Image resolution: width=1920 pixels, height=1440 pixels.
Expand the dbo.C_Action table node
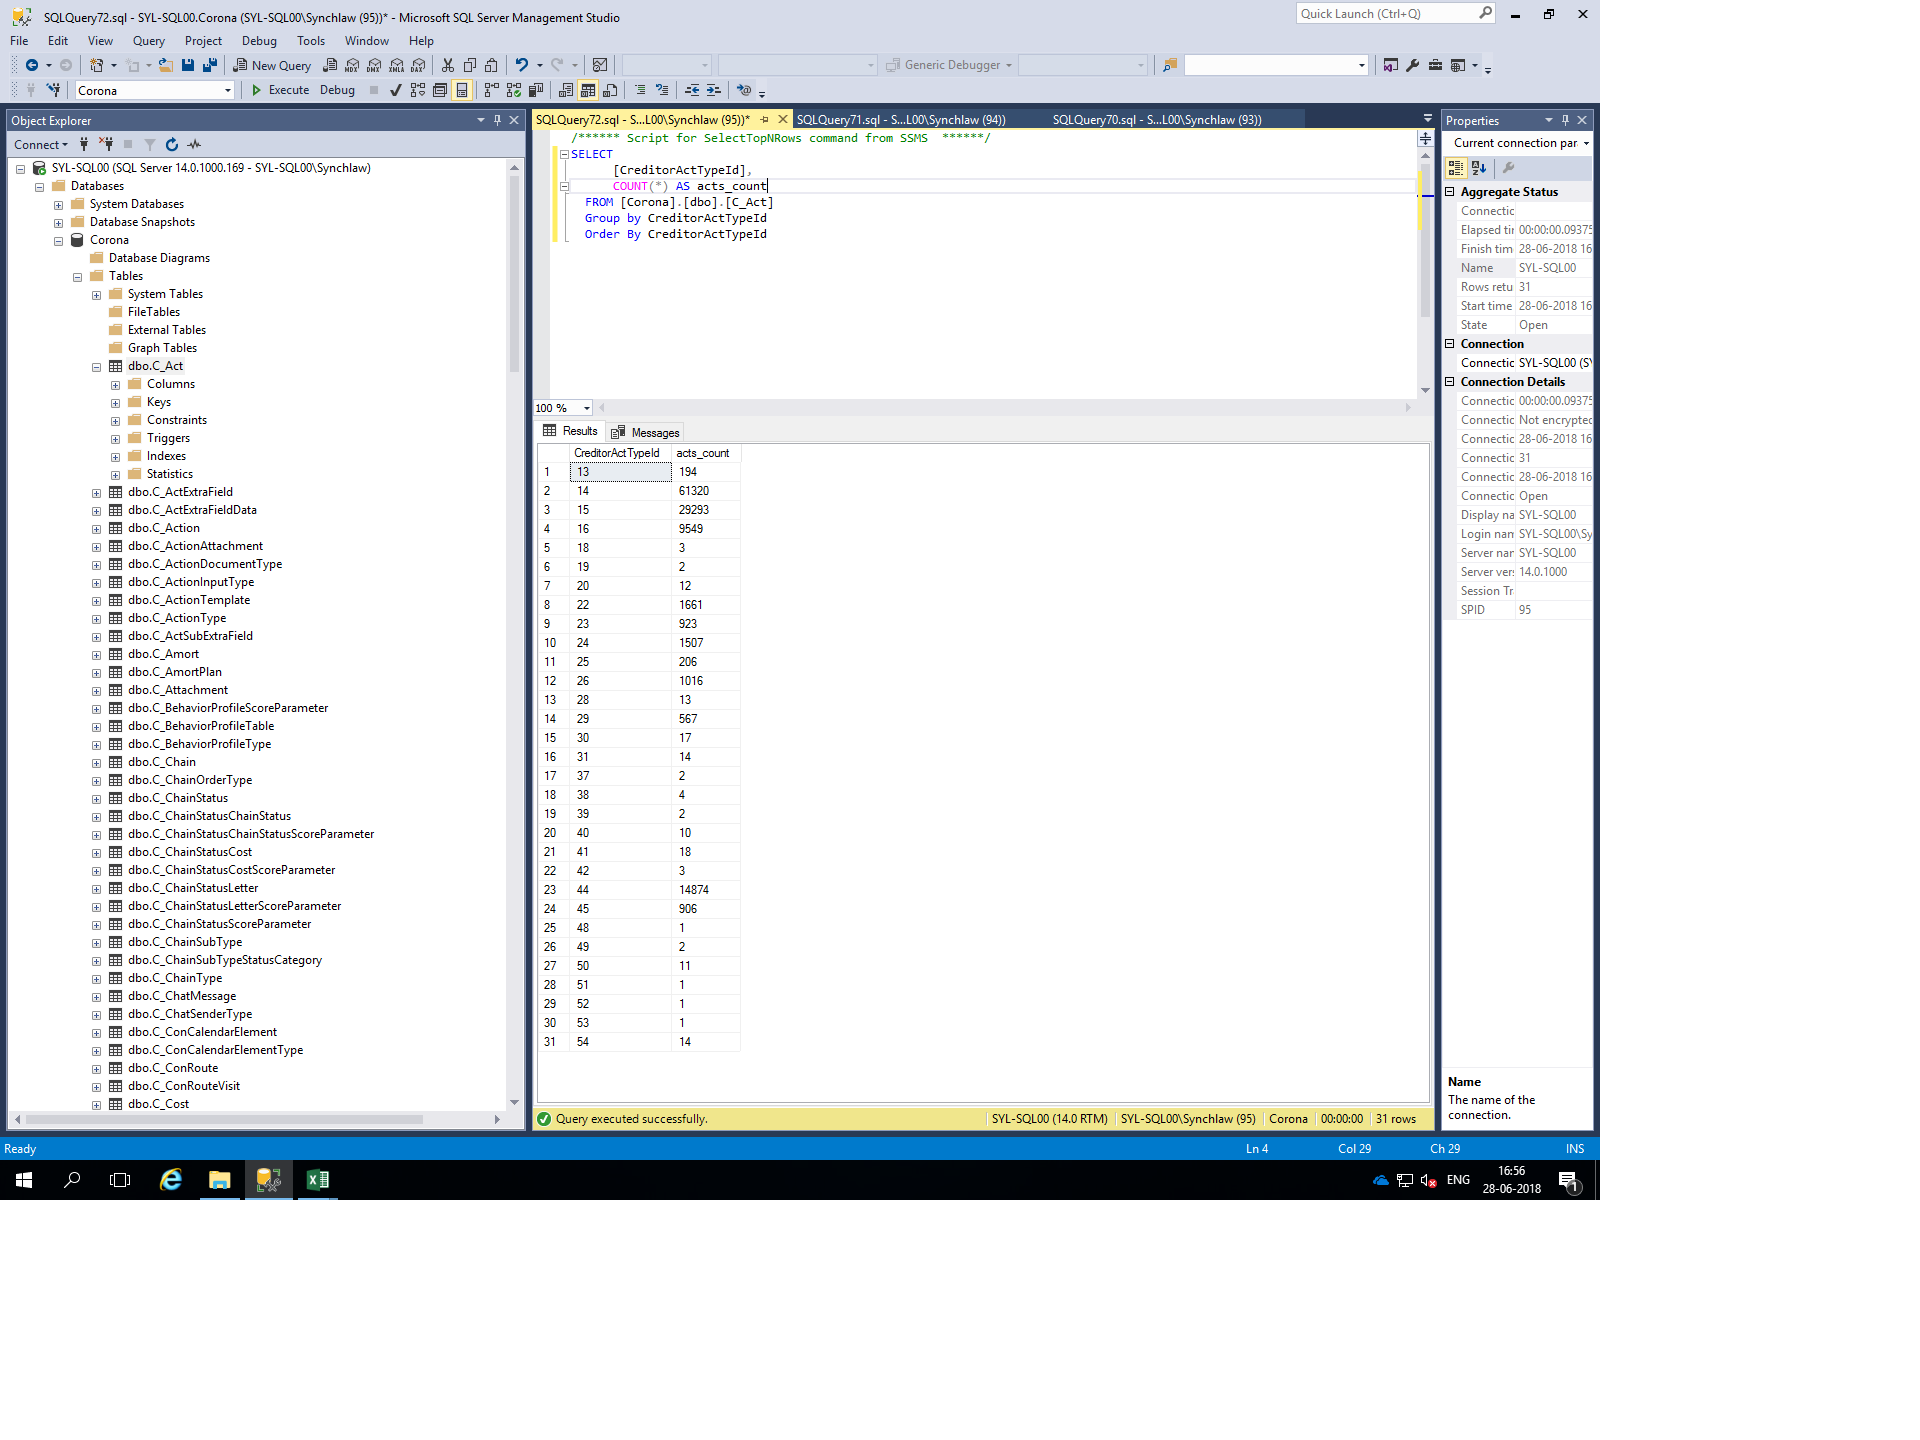click(x=96, y=529)
